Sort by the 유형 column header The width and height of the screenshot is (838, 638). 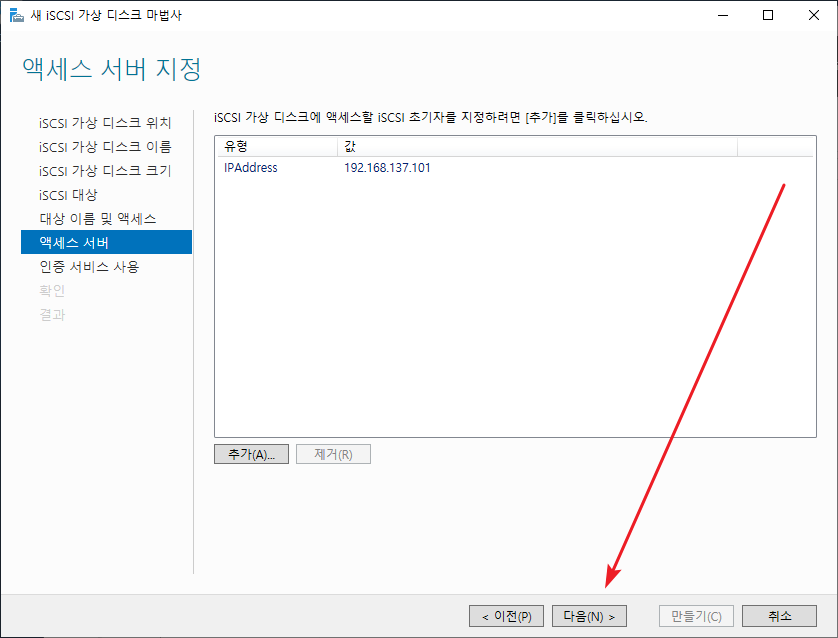tap(277, 146)
